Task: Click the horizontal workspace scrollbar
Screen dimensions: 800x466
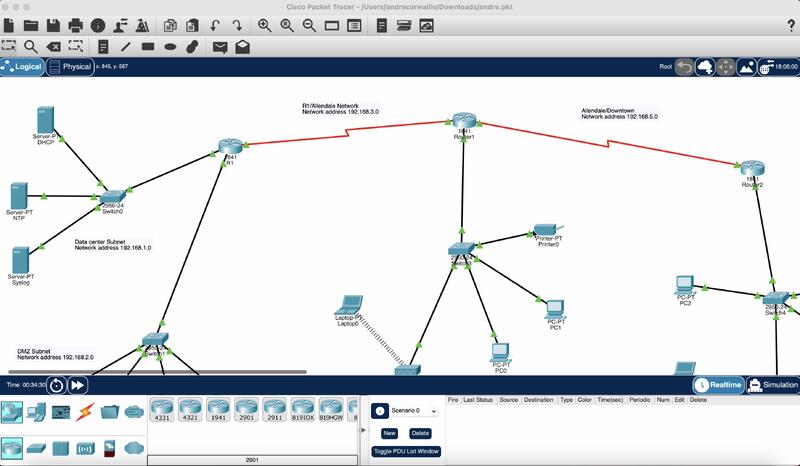Action: tap(158, 372)
